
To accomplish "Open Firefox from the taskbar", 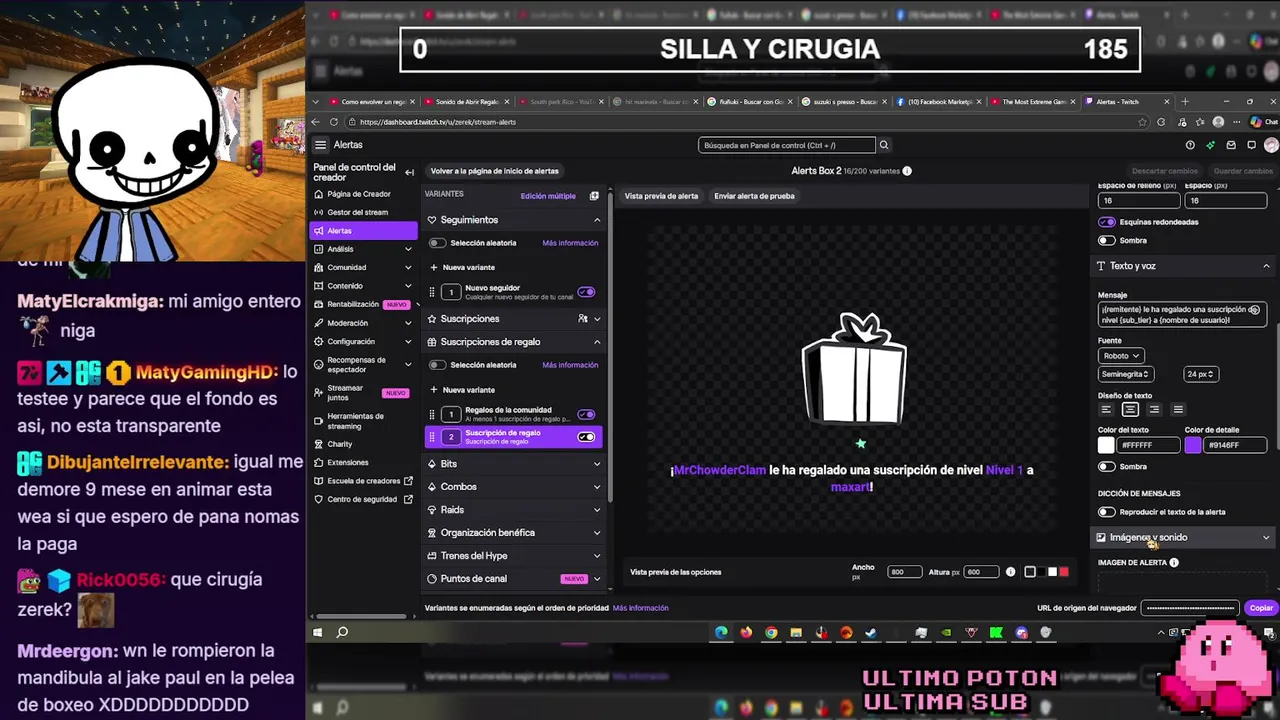I will pyautogui.click(x=746, y=632).
